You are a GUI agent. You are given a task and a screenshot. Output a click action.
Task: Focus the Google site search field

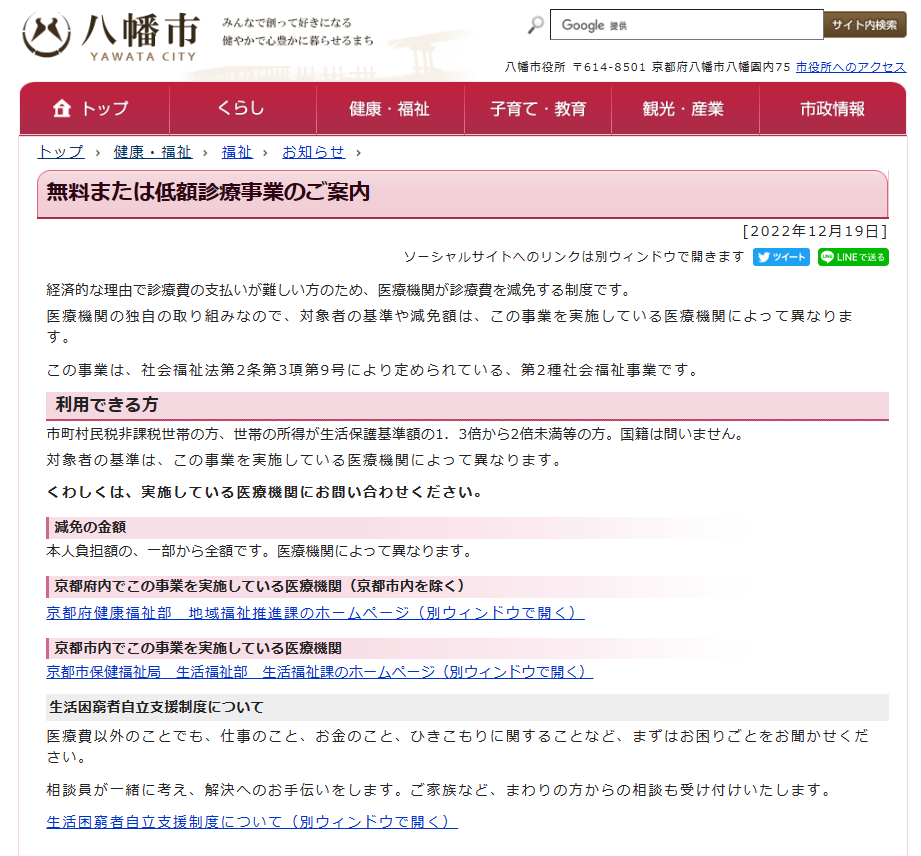click(686, 25)
